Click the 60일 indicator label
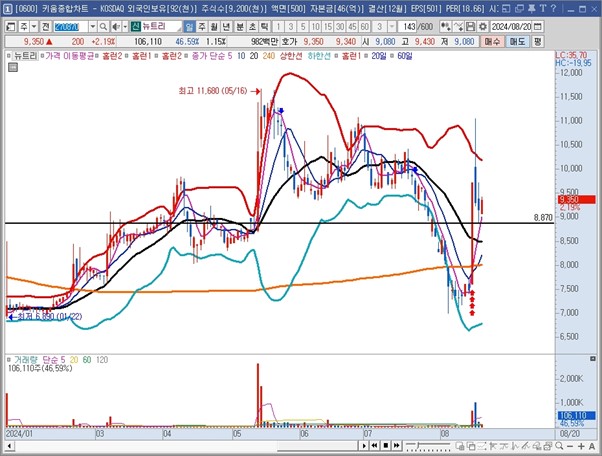The width and height of the screenshot is (602, 456). pyautogui.click(x=405, y=56)
